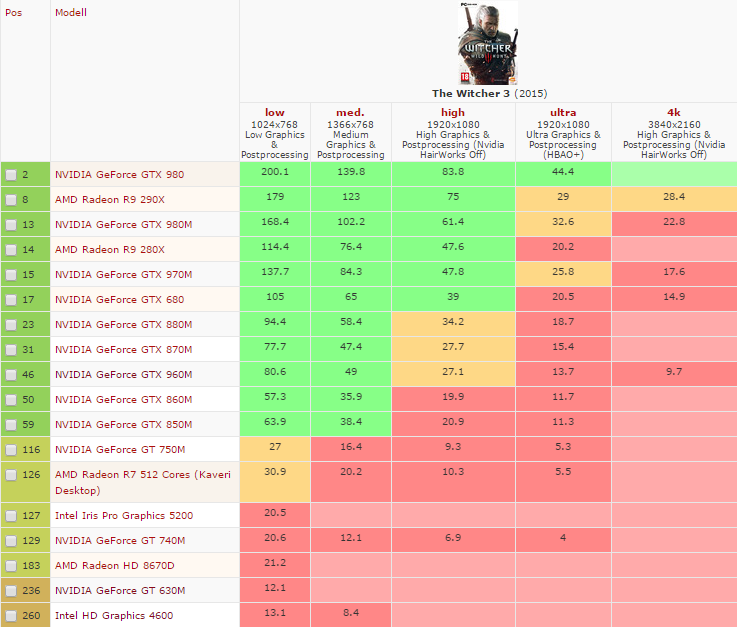Select the 8.4 med. score cell
Screen dimensions: 737x627
point(351,615)
